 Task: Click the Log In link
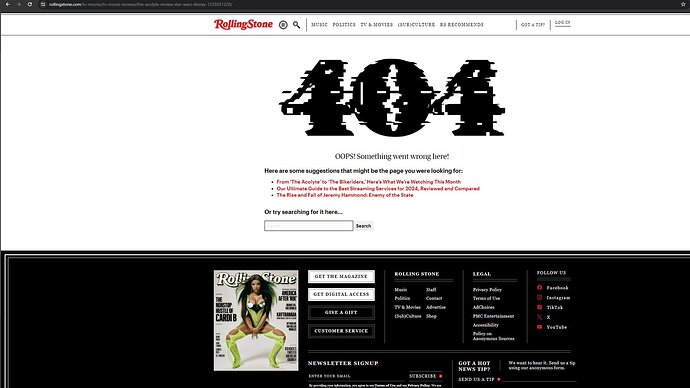[562, 22]
